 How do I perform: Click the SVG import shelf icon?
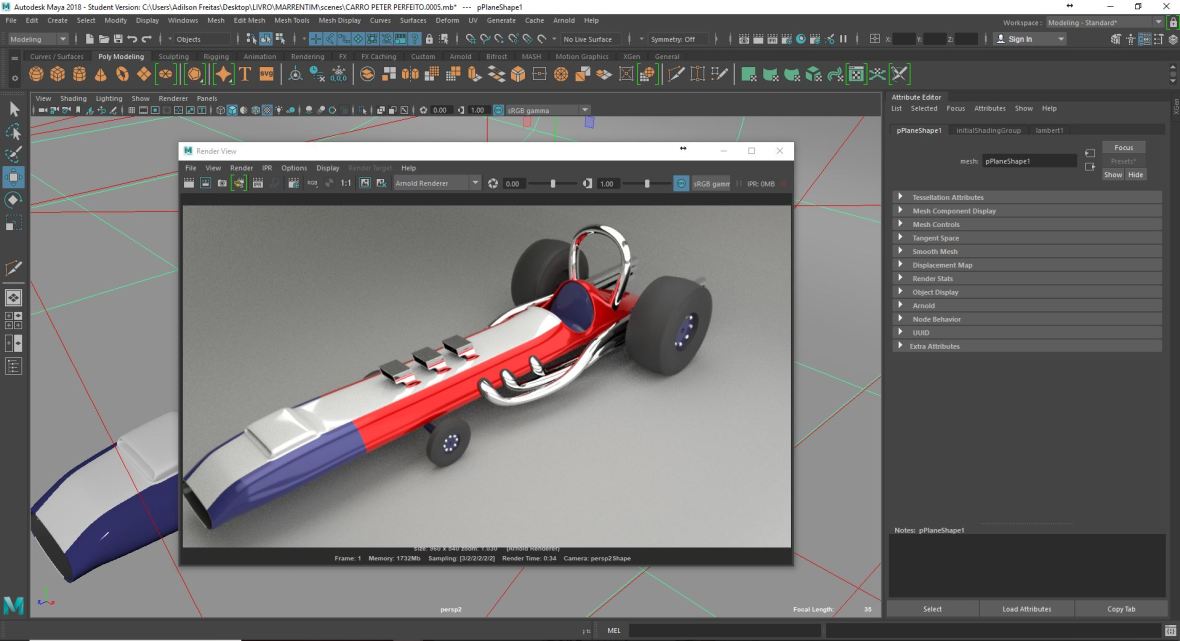pyautogui.click(x=266, y=75)
